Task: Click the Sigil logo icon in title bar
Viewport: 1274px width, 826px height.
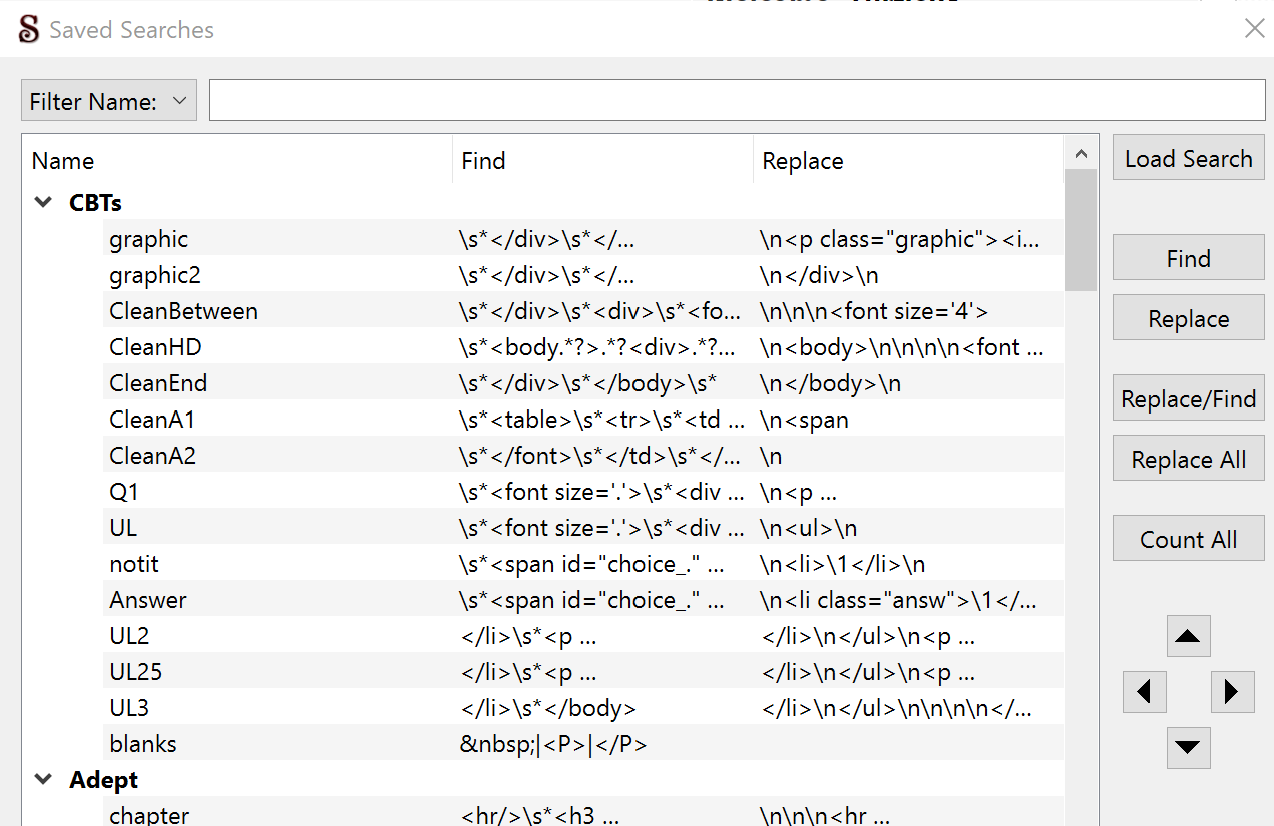Action: pyautogui.click(x=30, y=30)
